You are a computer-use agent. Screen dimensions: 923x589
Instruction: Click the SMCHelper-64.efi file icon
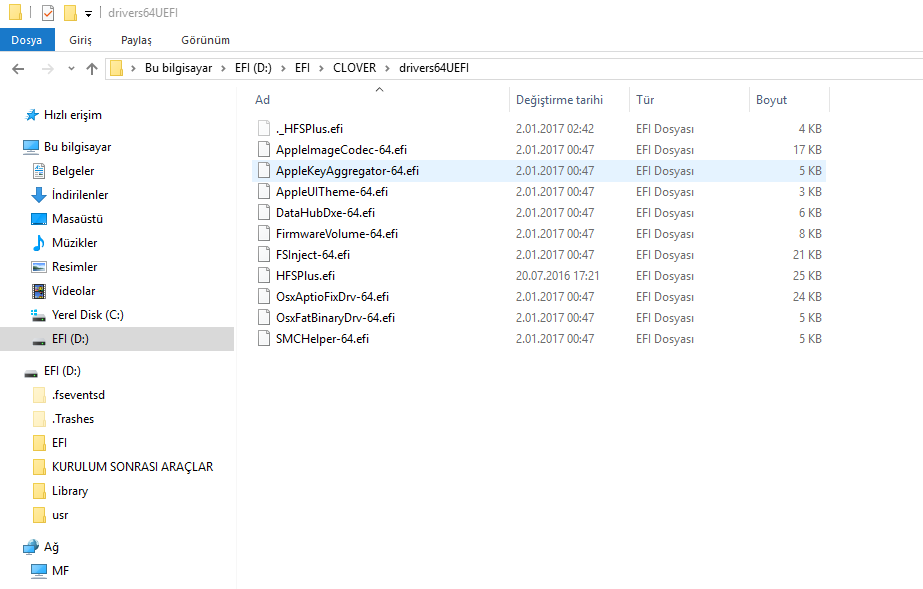pos(264,338)
